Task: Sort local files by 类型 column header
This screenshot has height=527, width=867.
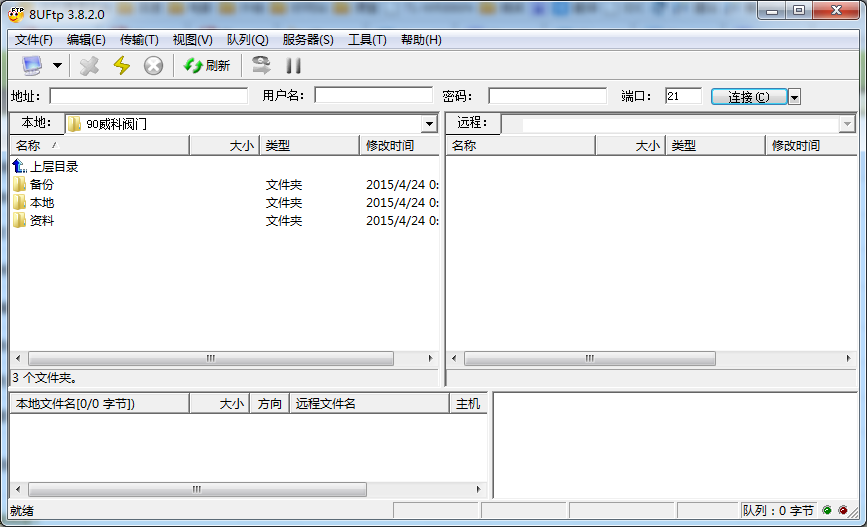Action: (310, 145)
